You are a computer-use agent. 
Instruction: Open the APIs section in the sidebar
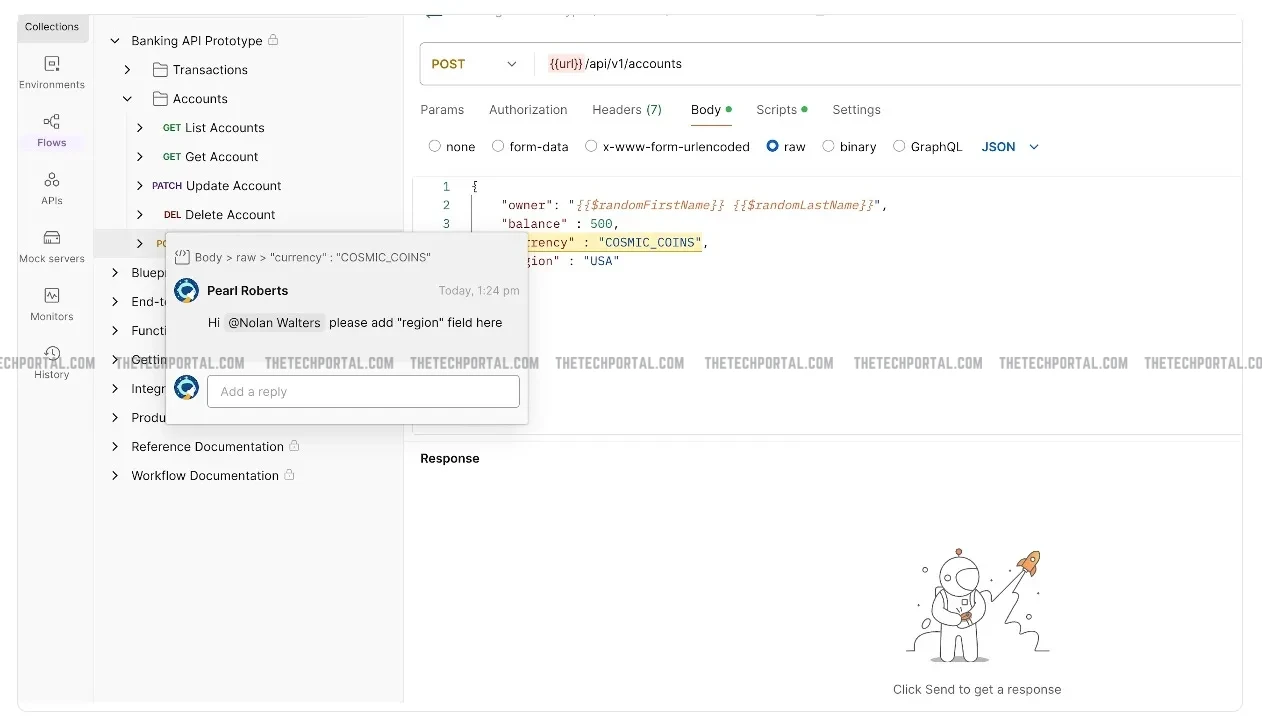coord(52,188)
